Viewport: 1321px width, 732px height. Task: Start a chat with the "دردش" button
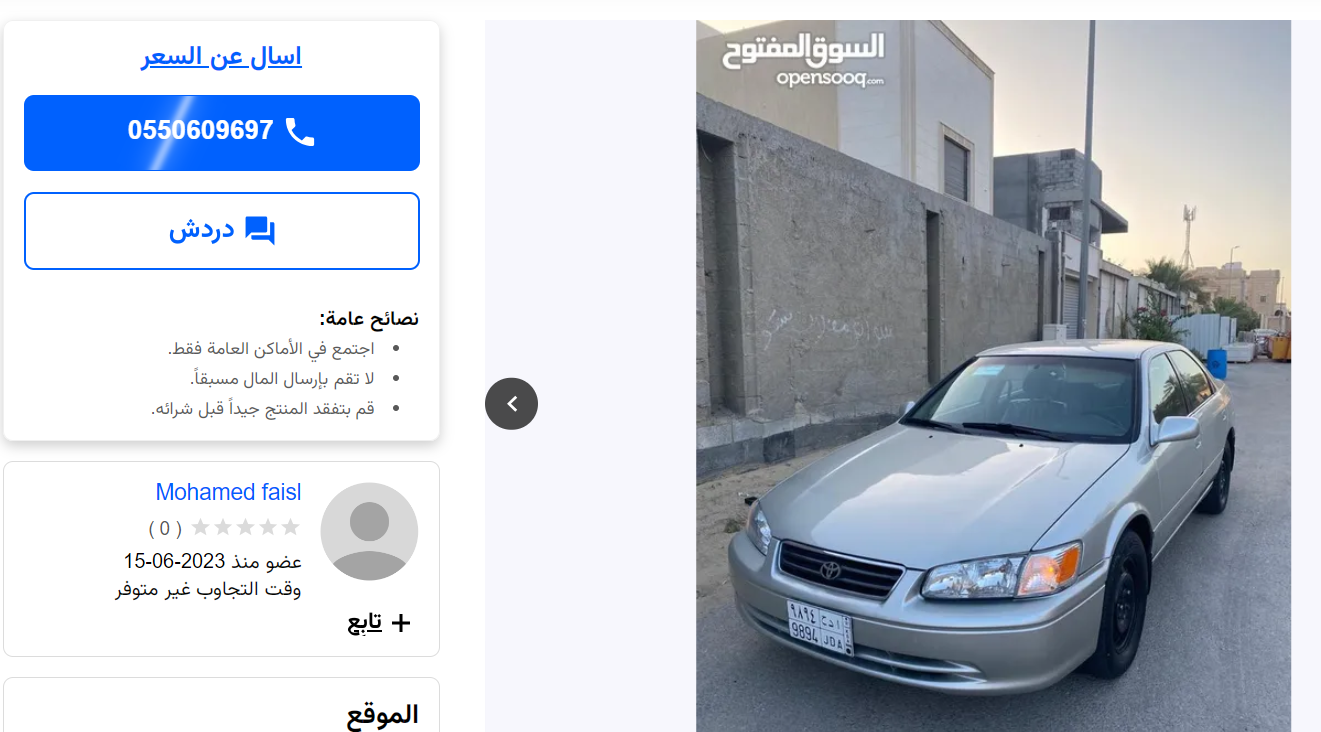pyautogui.click(x=222, y=231)
